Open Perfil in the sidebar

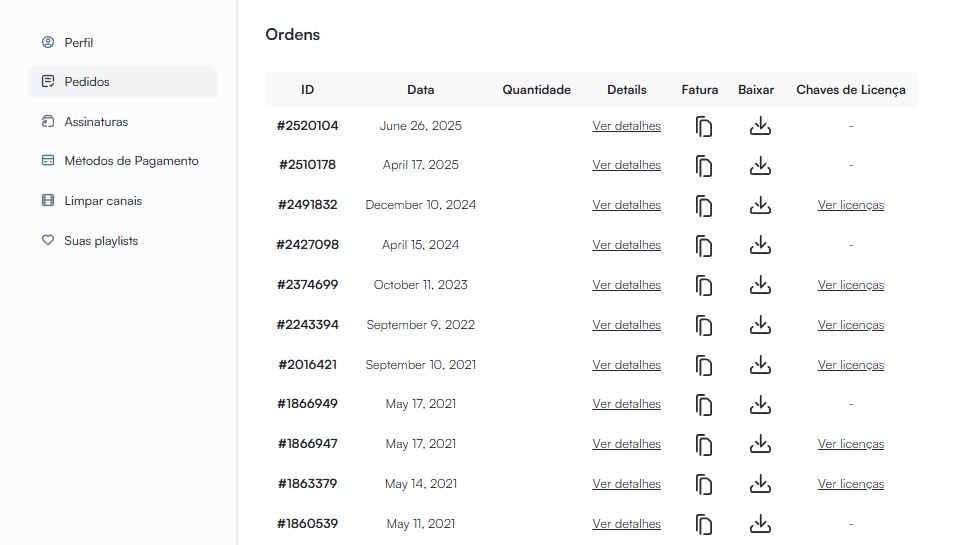[x=78, y=43]
